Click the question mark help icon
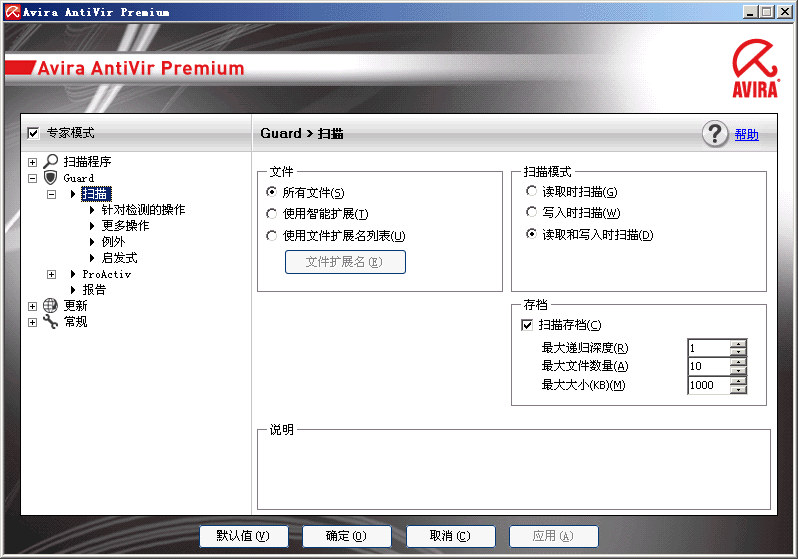The height and width of the screenshot is (559, 798). [715, 134]
